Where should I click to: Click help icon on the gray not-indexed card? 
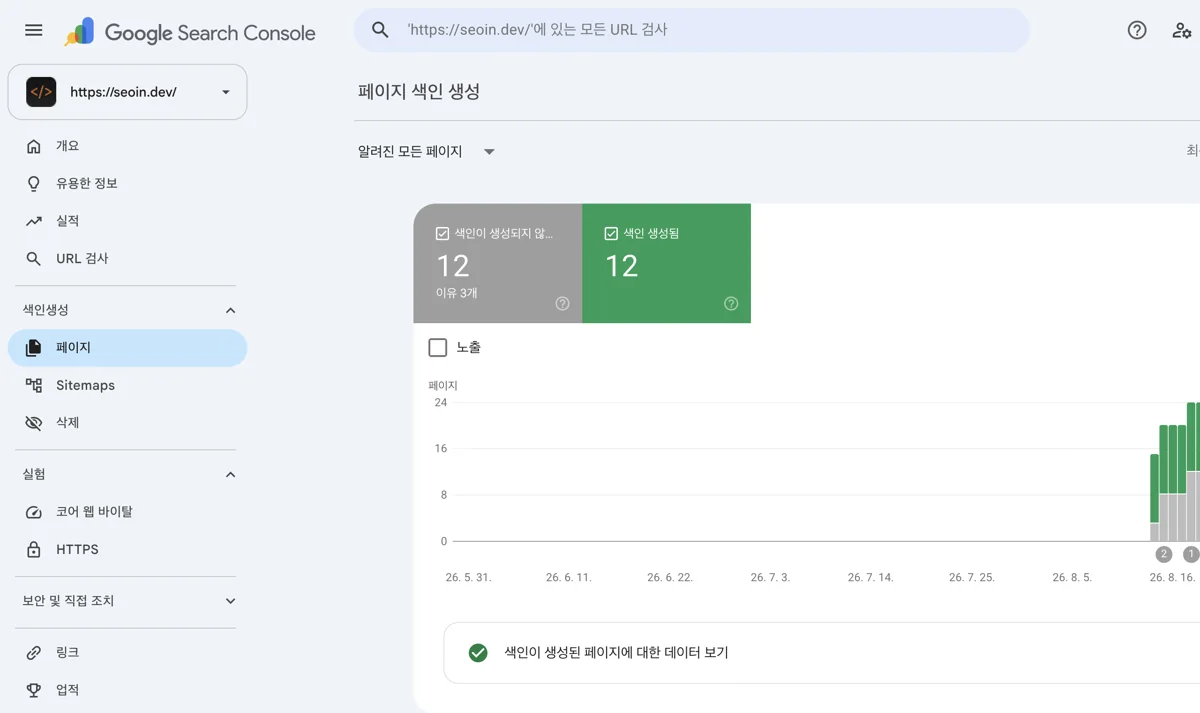(562, 304)
